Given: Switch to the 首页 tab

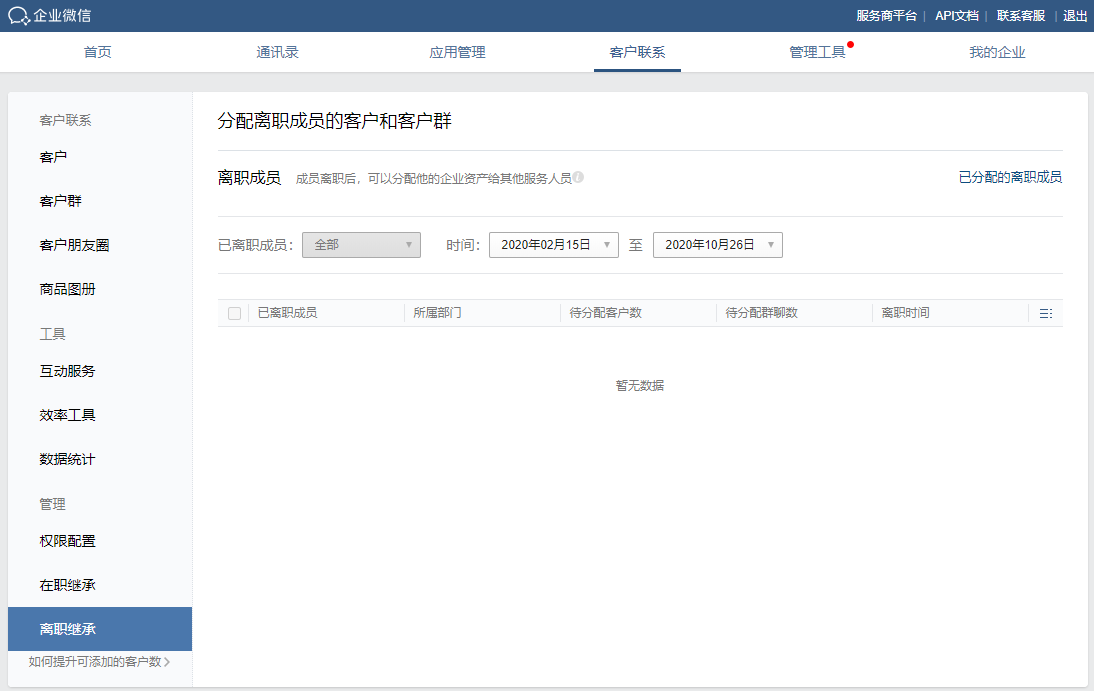Looking at the screenshot, I should click(x=98, y=52).
